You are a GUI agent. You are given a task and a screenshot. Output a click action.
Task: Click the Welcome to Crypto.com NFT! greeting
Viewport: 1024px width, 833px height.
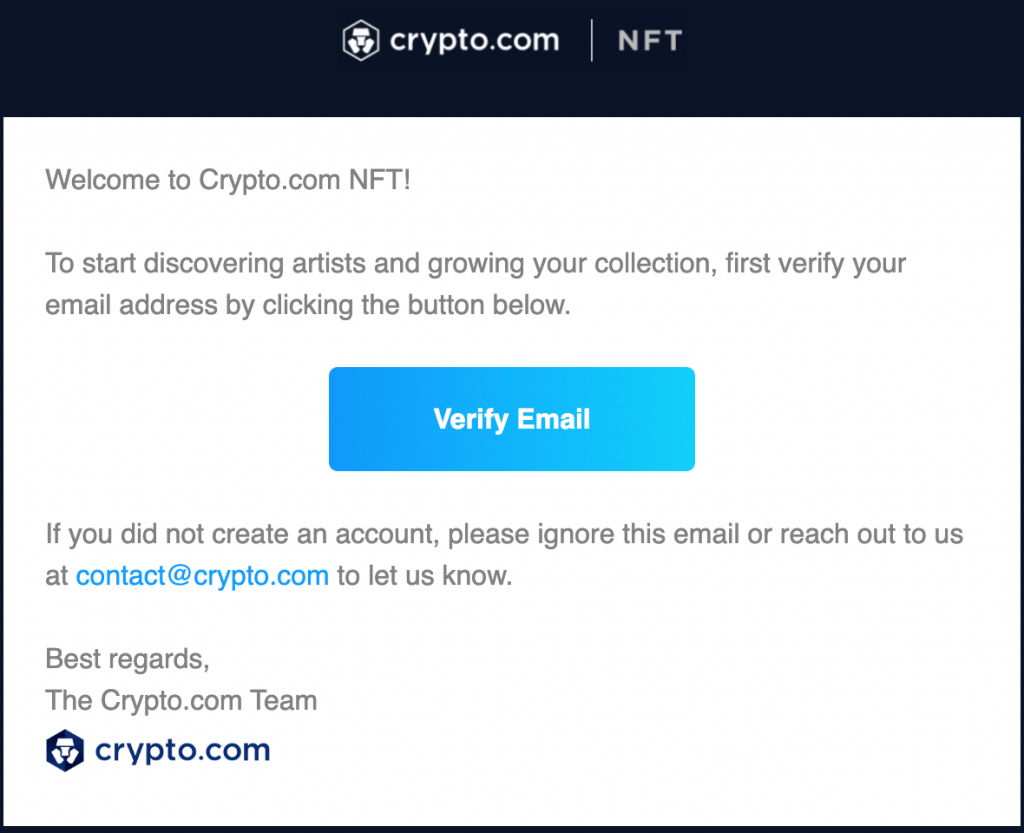click(228, 180)
